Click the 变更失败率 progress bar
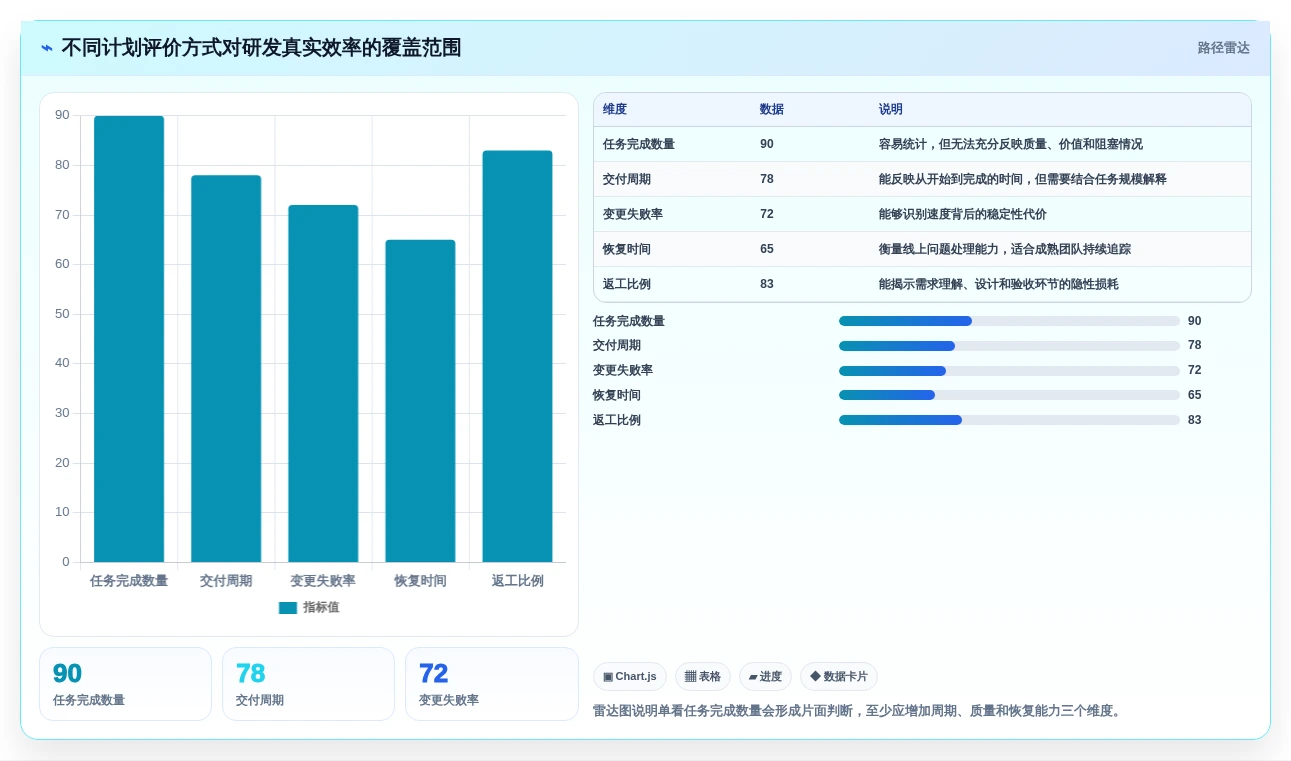Image resolution: width=1291 pixels, height=761 pixels. coord(1009,371)
